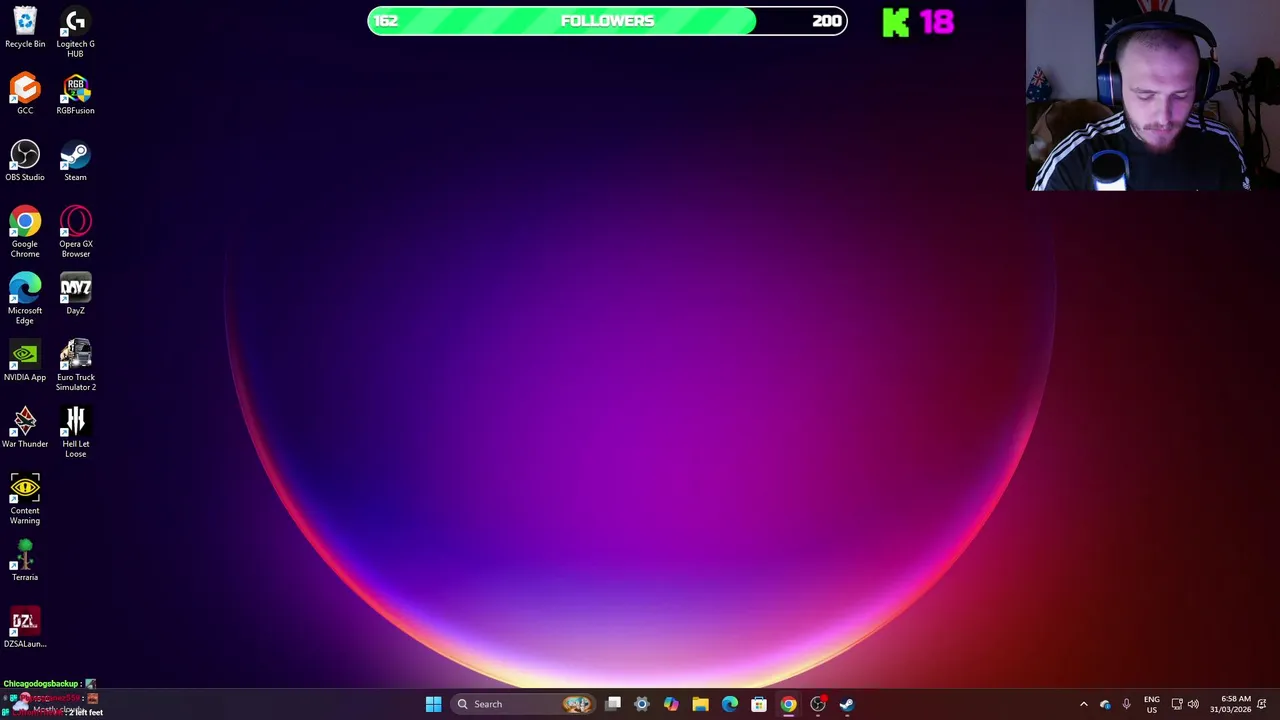Select the War Thunder desktop shortcut

click(25, 428)
